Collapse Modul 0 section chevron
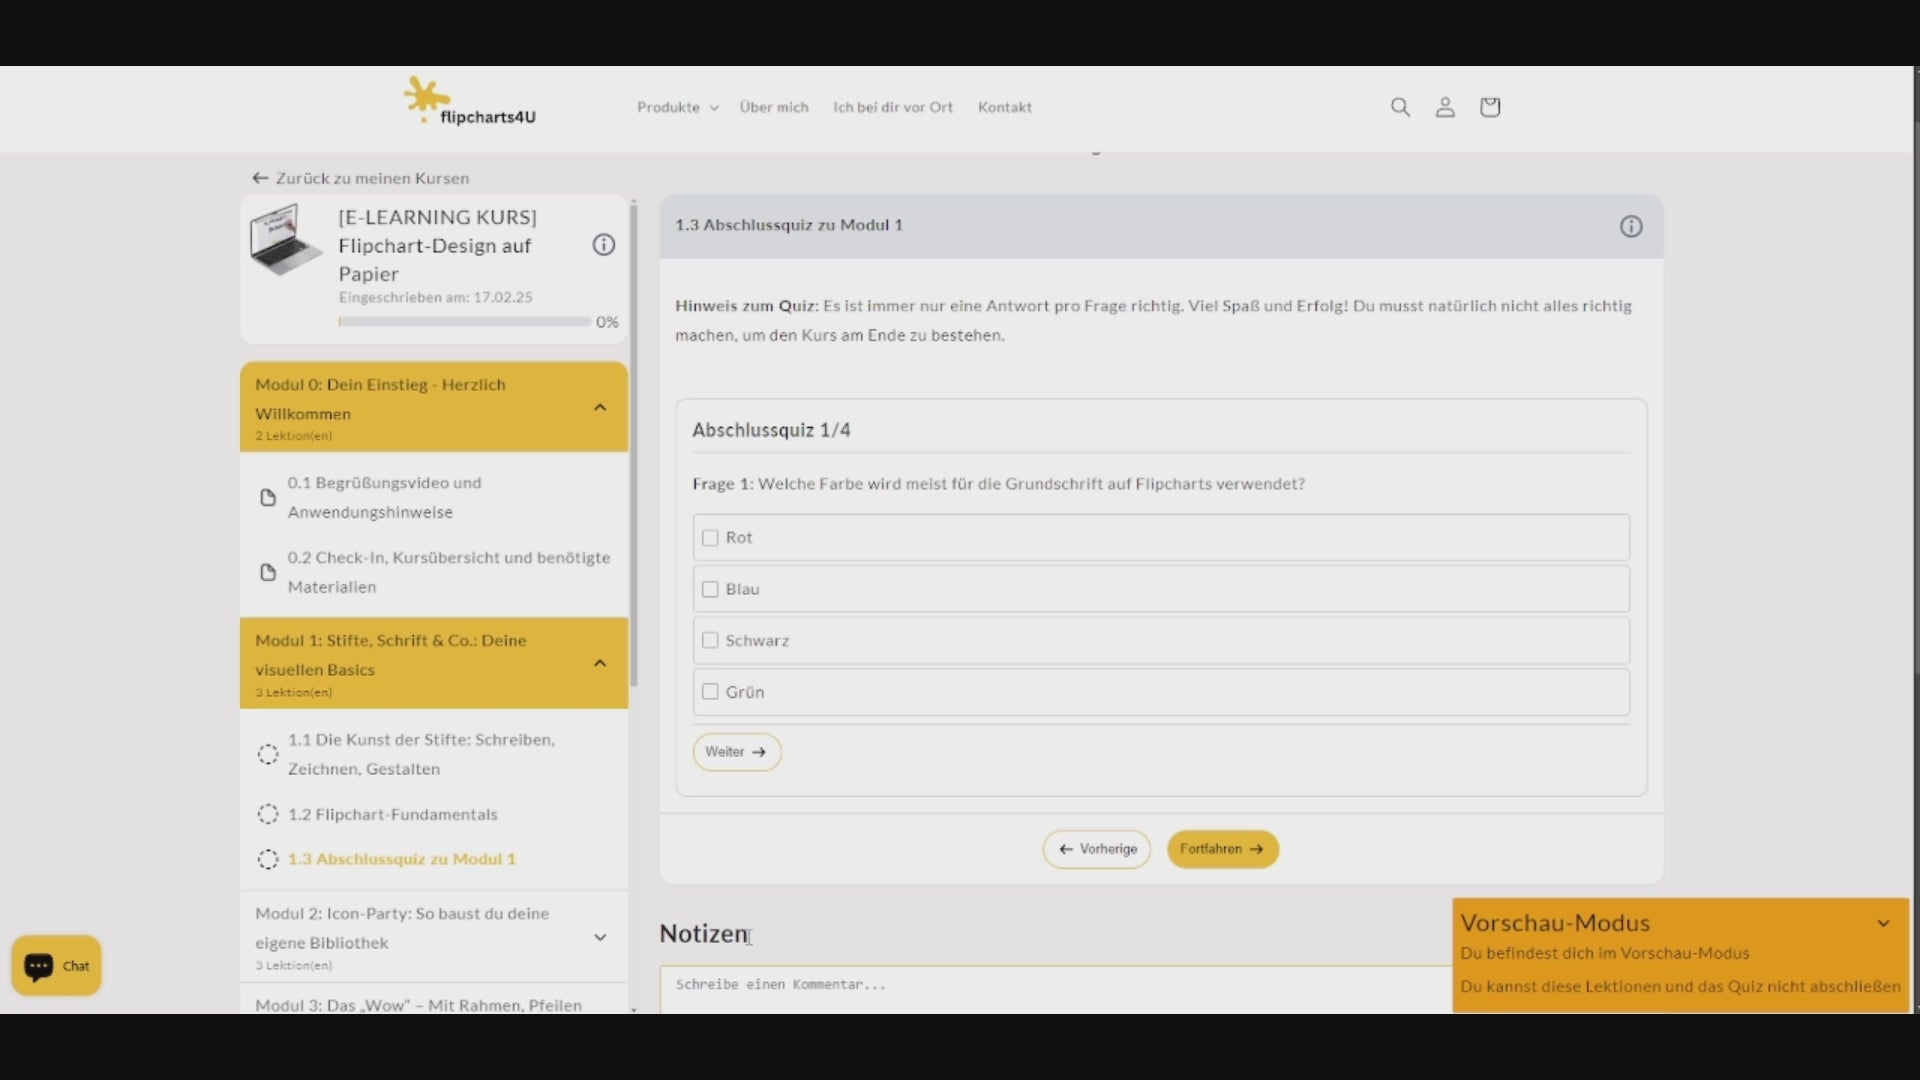Viewport: 1920px width, 1080px height. point(600,408)
